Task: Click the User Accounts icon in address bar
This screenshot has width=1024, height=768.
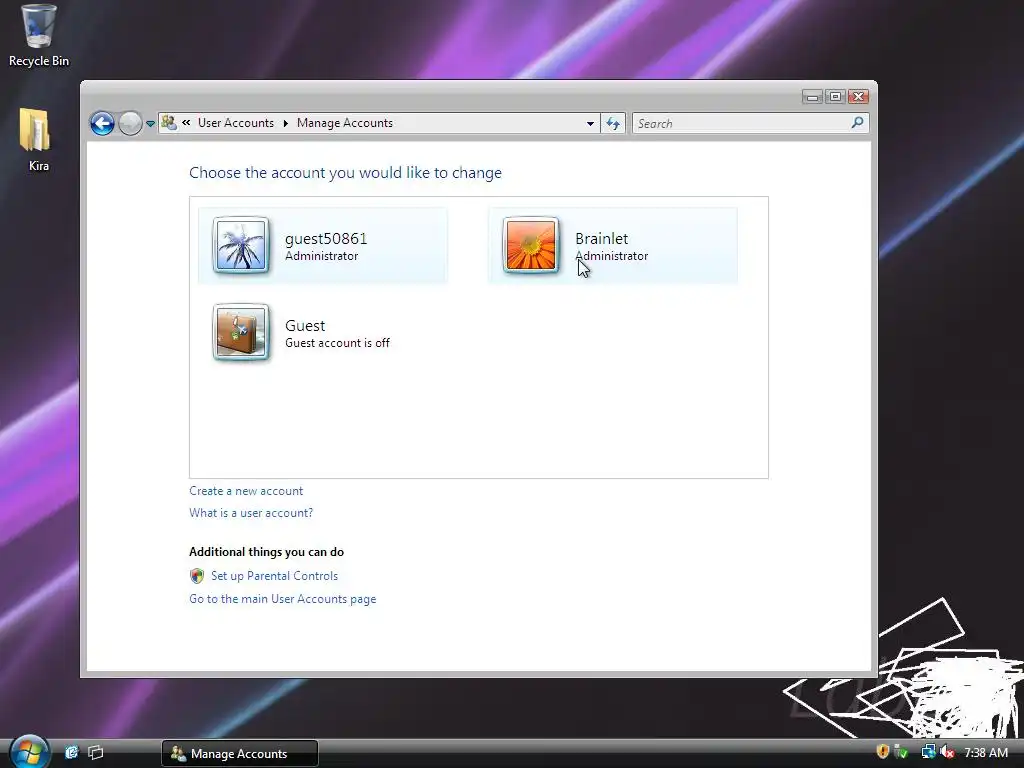Action: (169, 123)
